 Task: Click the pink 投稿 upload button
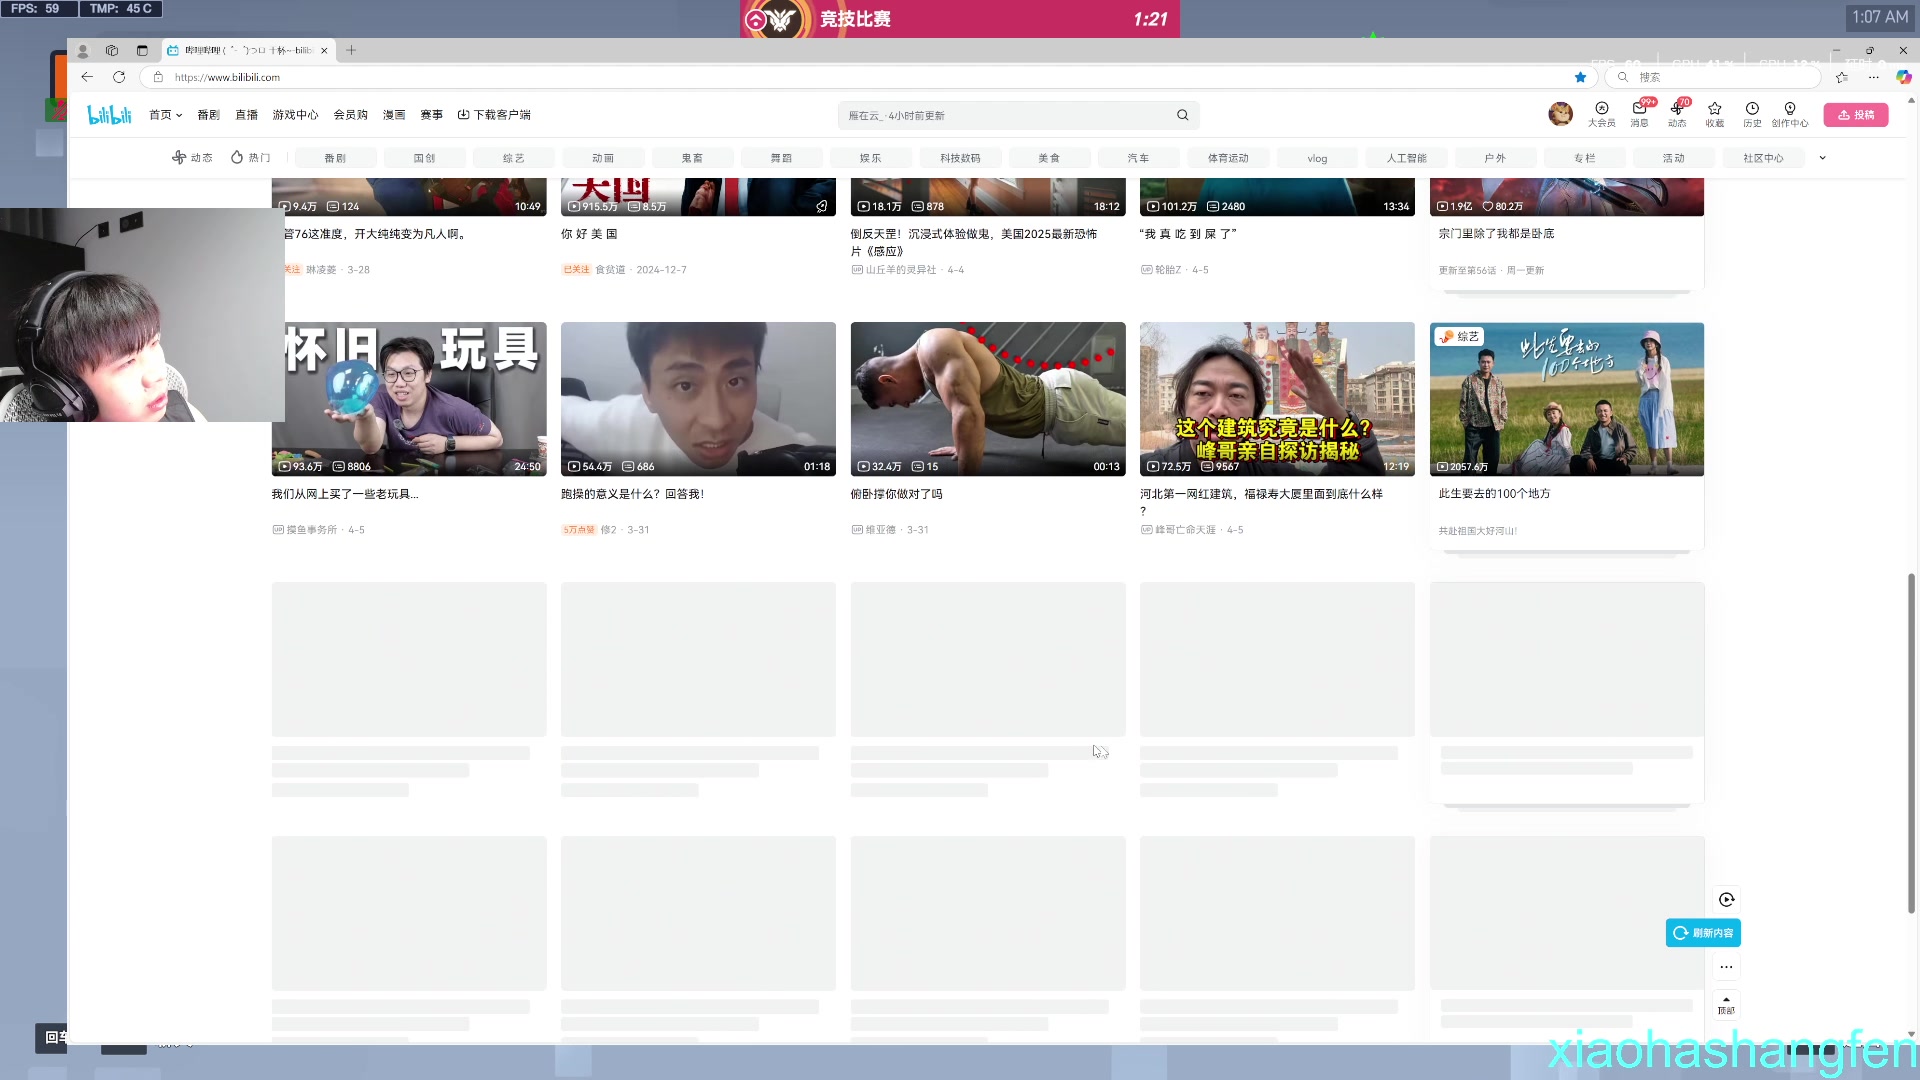pos(1855,115)
